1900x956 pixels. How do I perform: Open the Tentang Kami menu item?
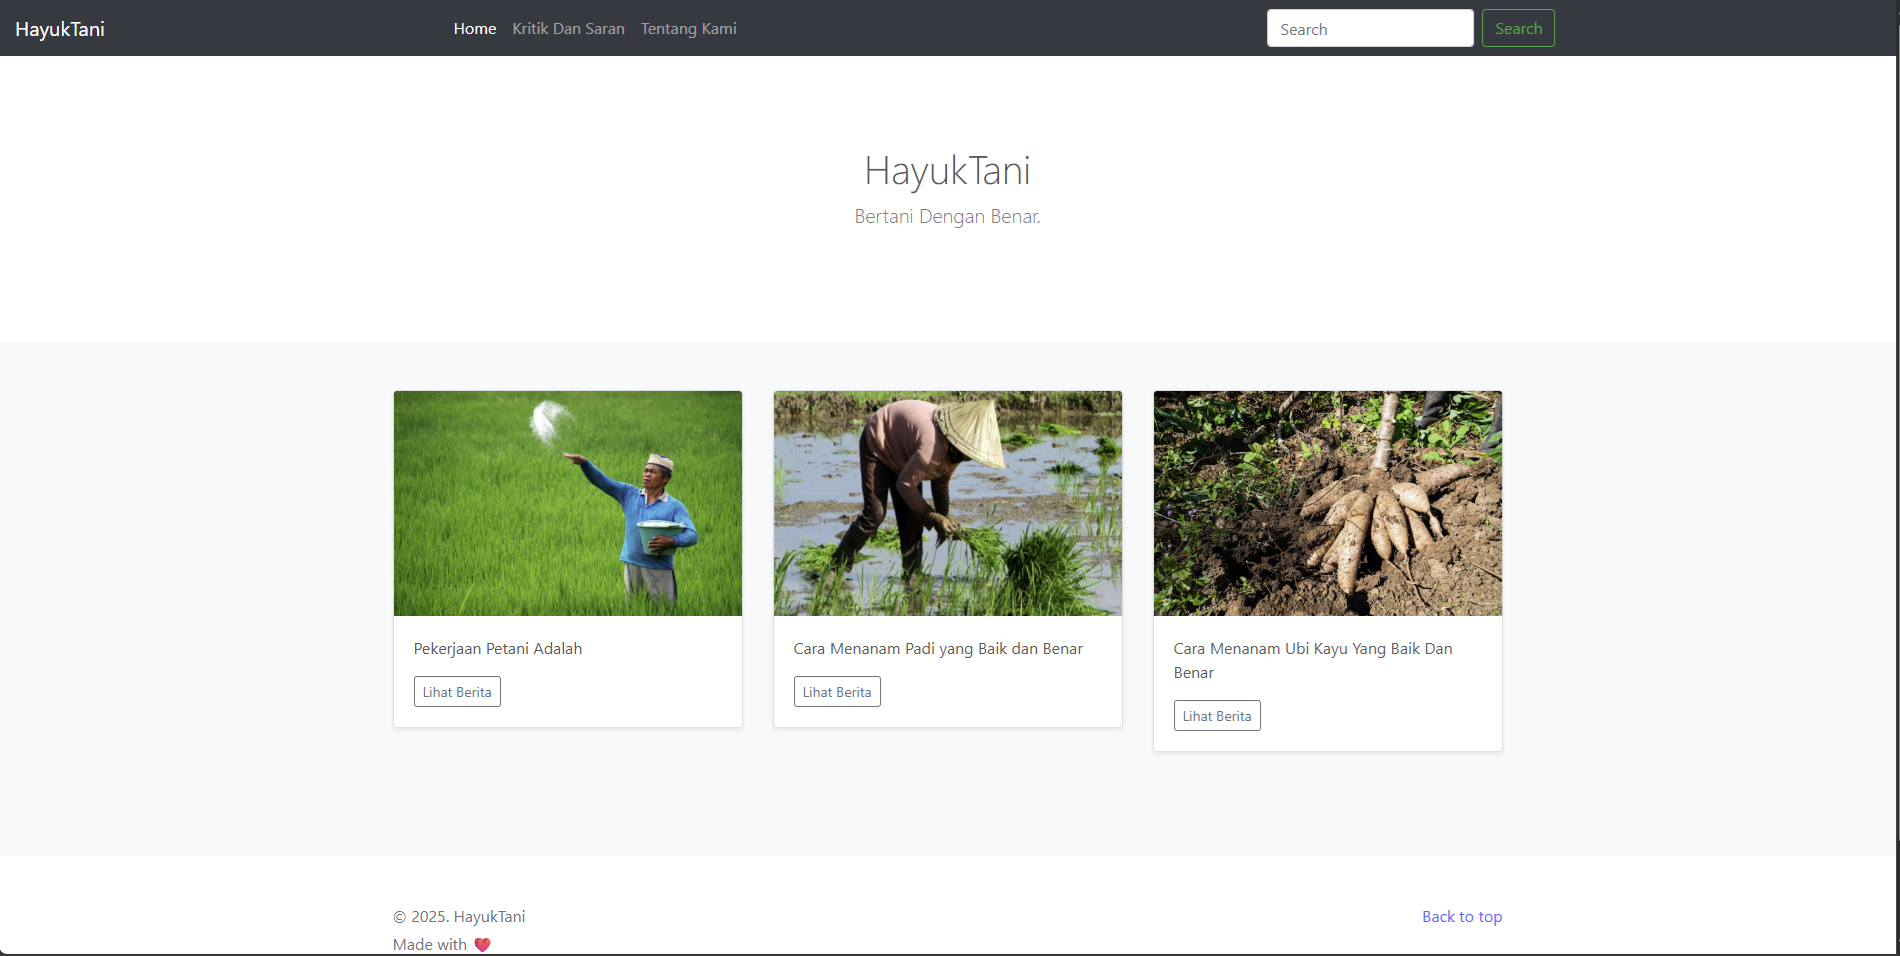tap(688, 29)
